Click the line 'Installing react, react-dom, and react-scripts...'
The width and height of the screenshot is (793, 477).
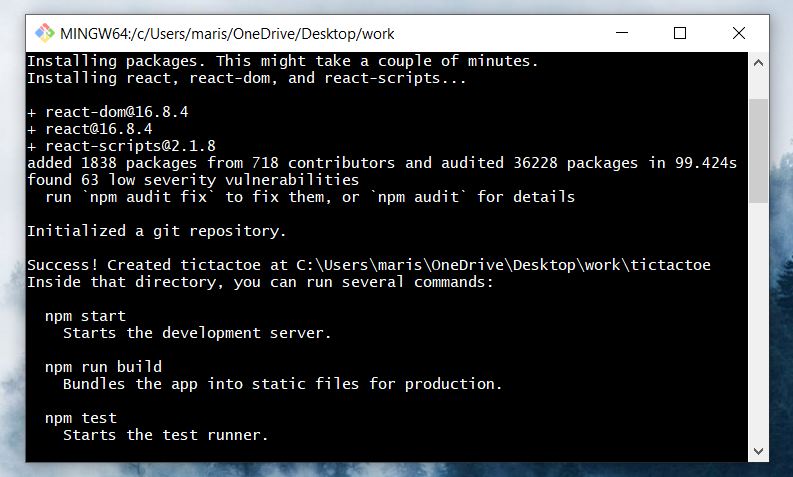(x=247, y=78)
